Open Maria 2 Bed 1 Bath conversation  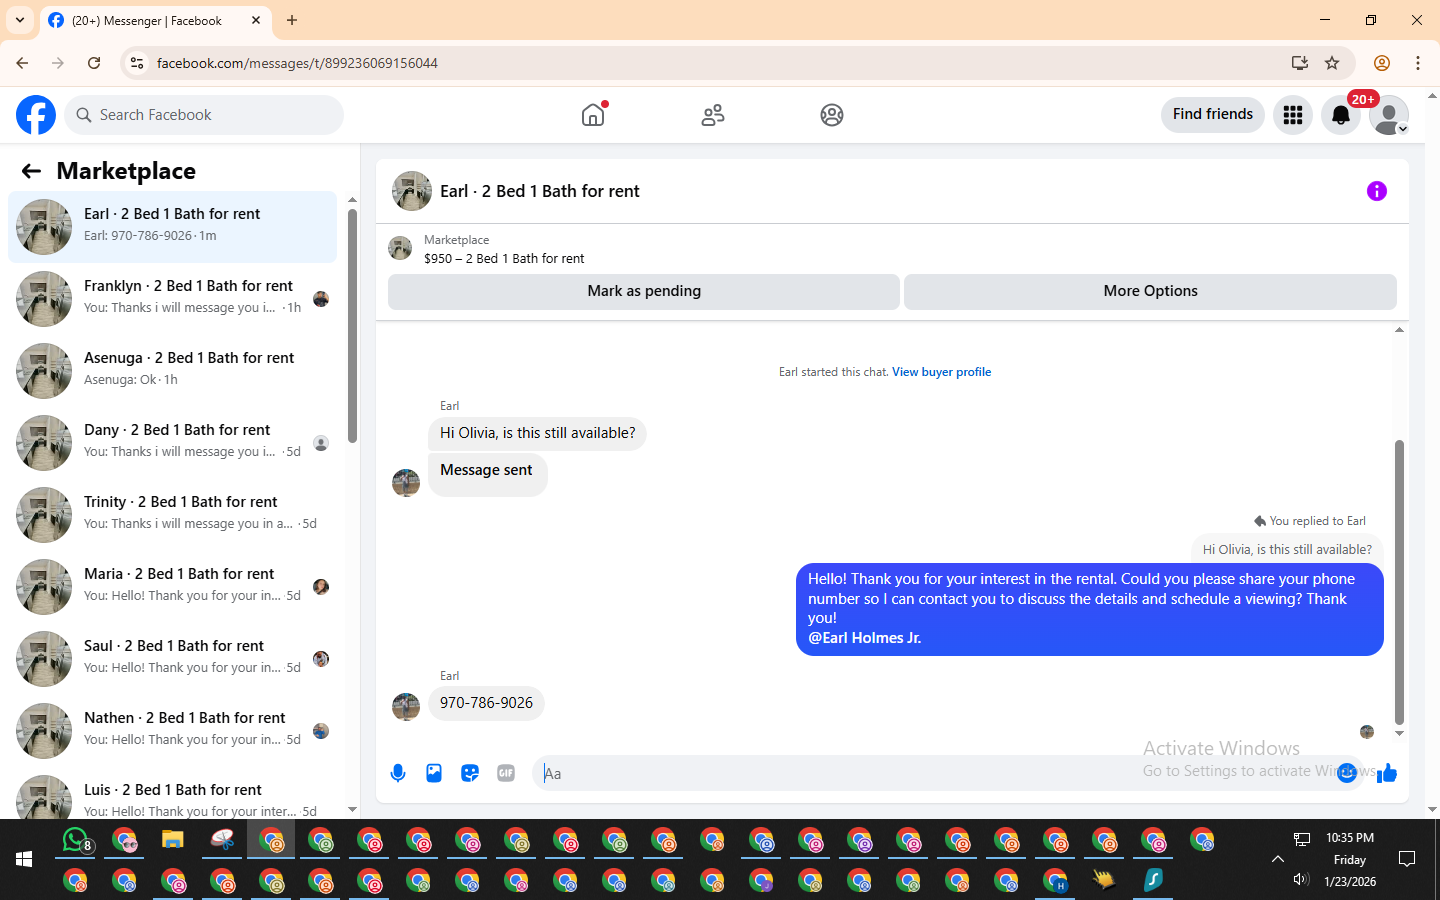(x=172, y=587)
